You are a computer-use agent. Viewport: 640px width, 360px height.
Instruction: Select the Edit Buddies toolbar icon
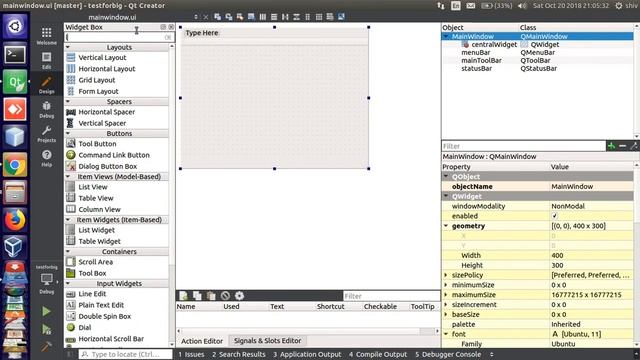coord(240,17)
